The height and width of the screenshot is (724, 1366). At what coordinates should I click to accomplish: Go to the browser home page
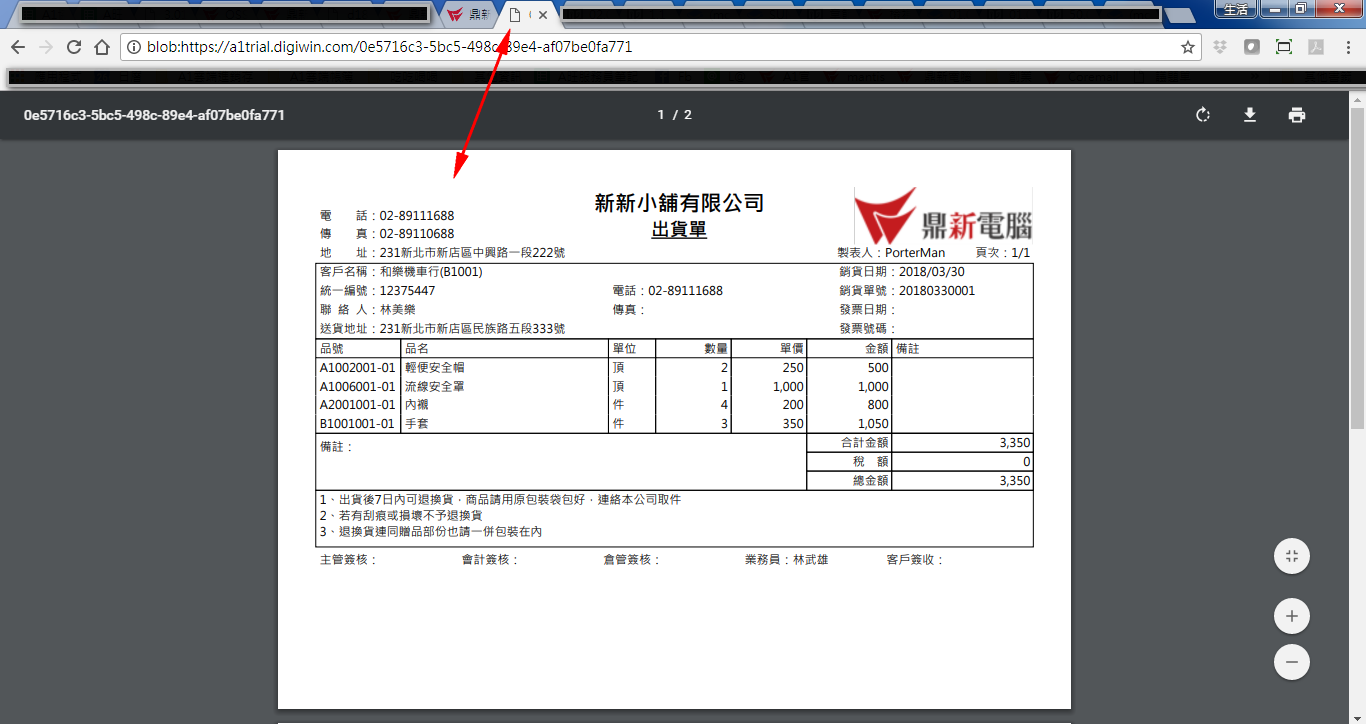click(102, 47)
